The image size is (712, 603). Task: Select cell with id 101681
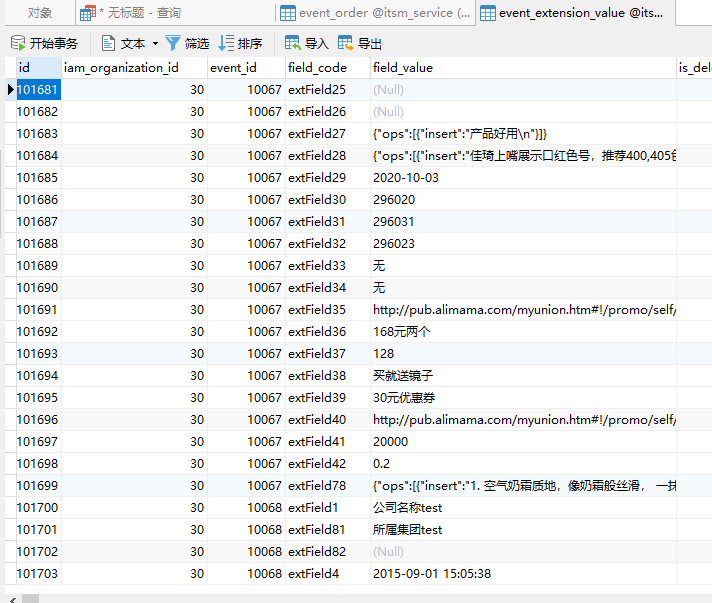tap(39, 89)
